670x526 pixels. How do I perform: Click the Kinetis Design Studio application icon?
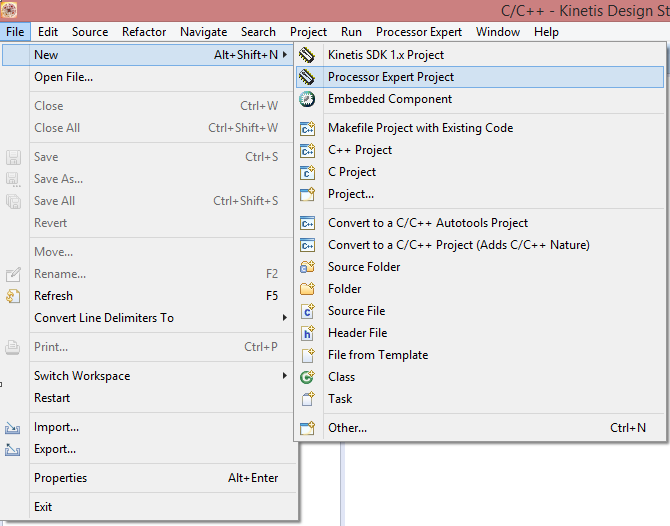coord(9,10)
